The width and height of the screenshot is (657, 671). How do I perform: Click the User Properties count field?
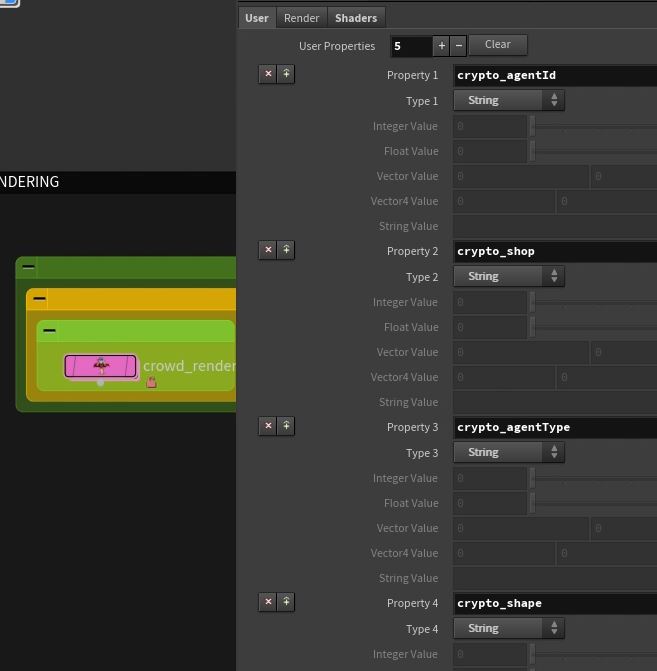click(411, 46)
